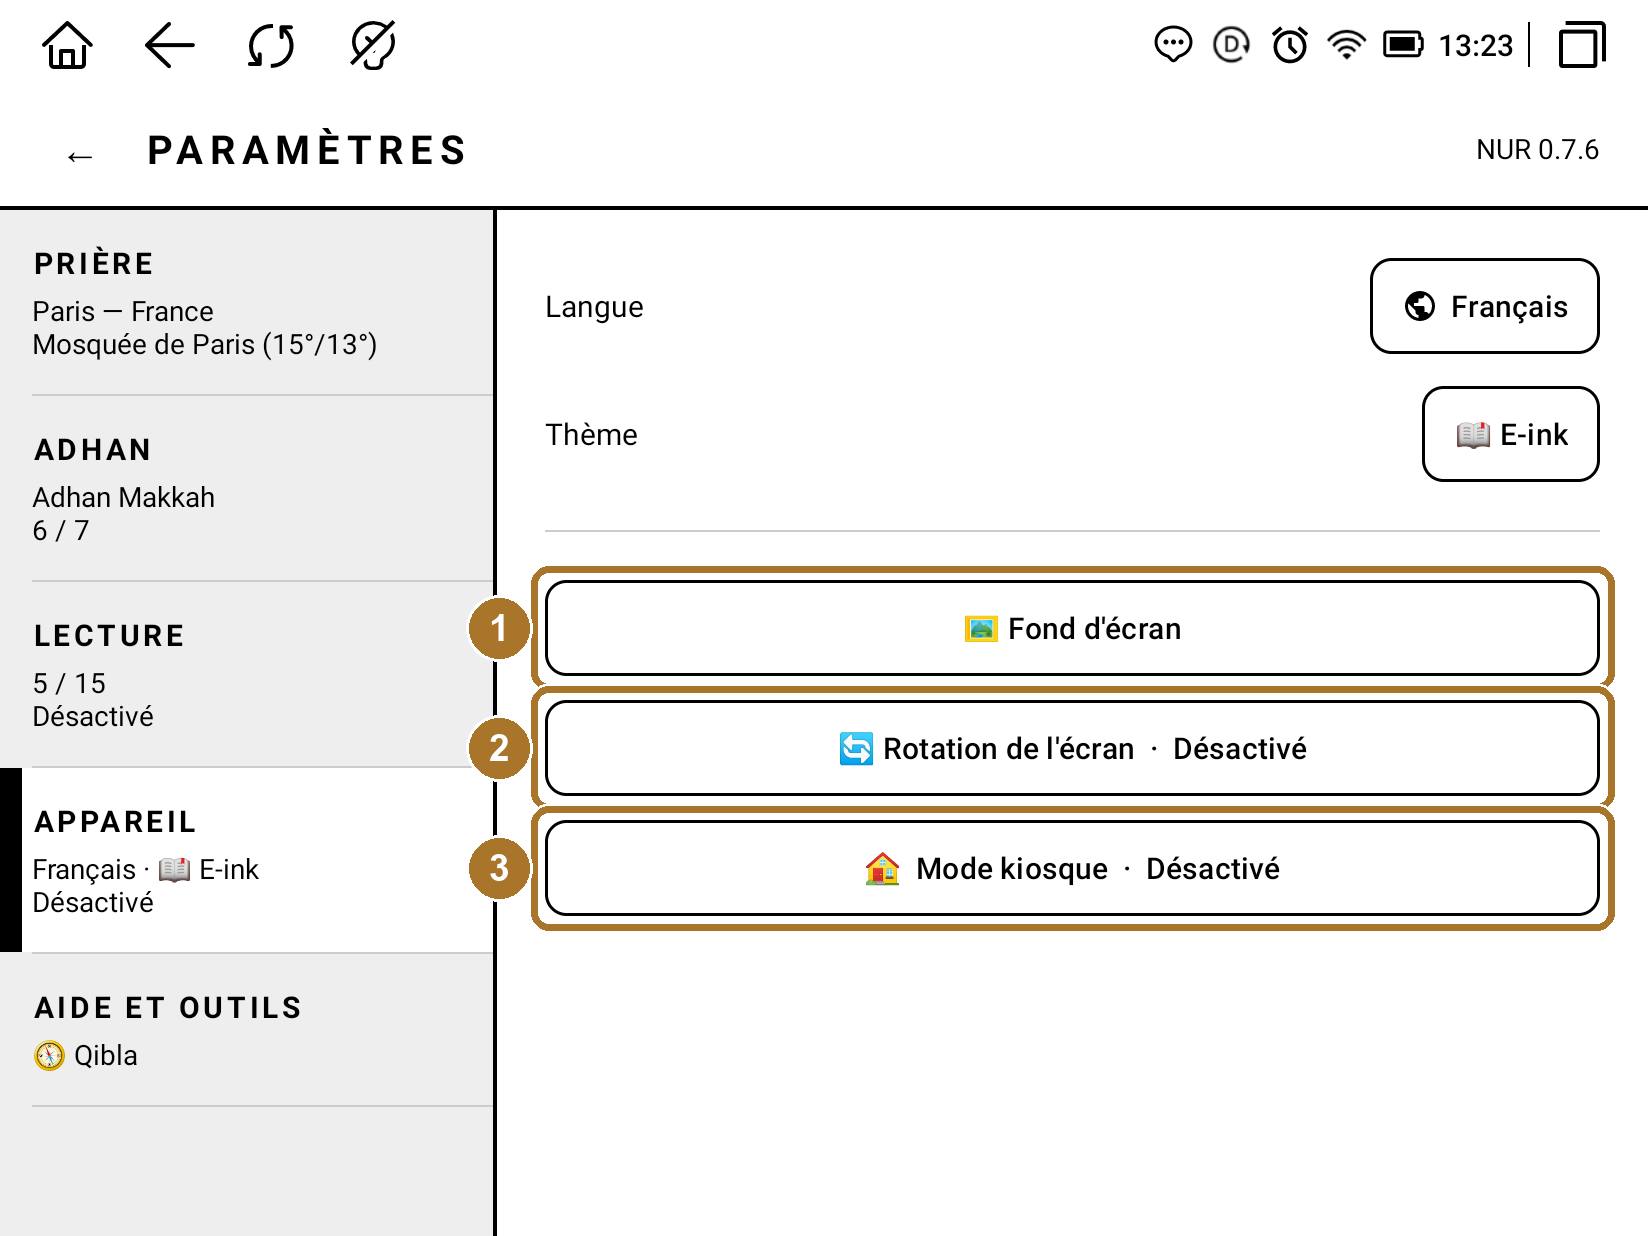
Task: Click the Qibla compass icon
Action: point(49,1056)
